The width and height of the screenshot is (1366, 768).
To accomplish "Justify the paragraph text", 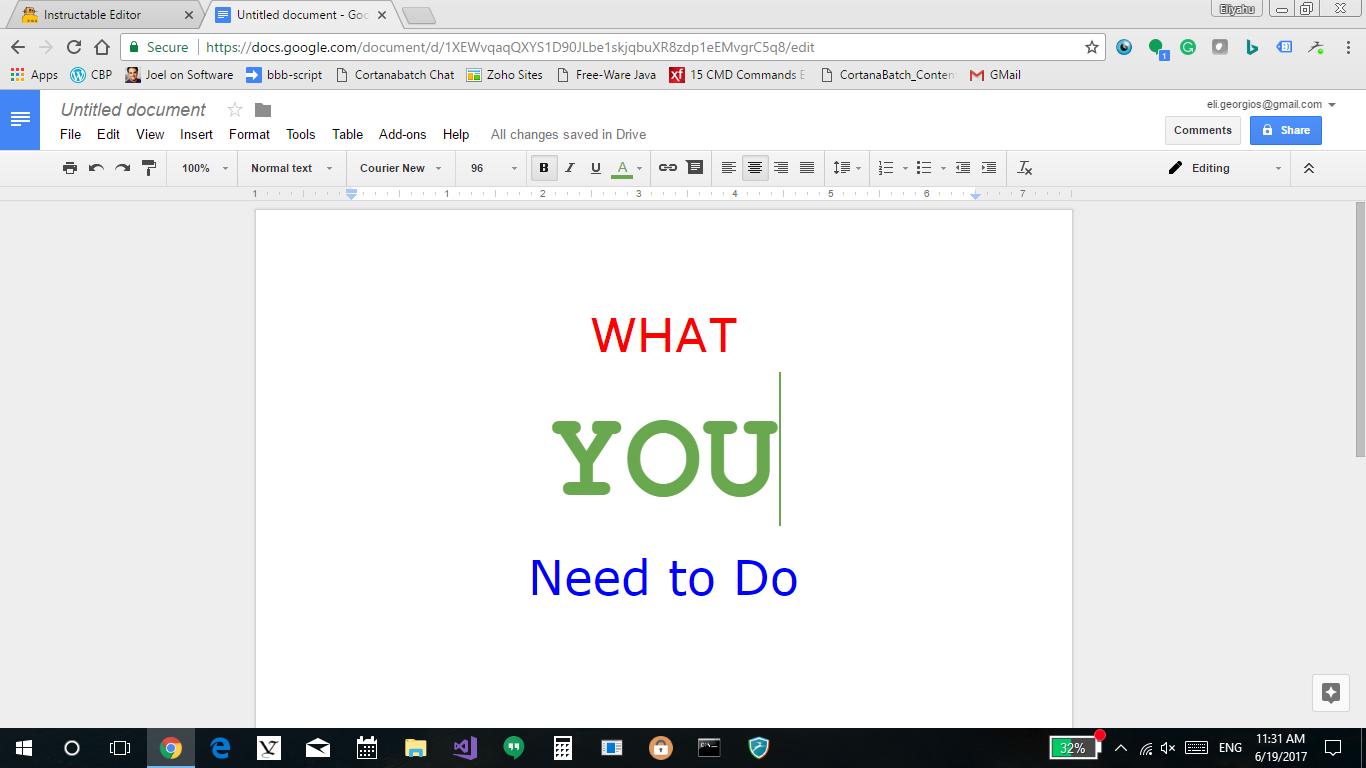I will 807,168.
